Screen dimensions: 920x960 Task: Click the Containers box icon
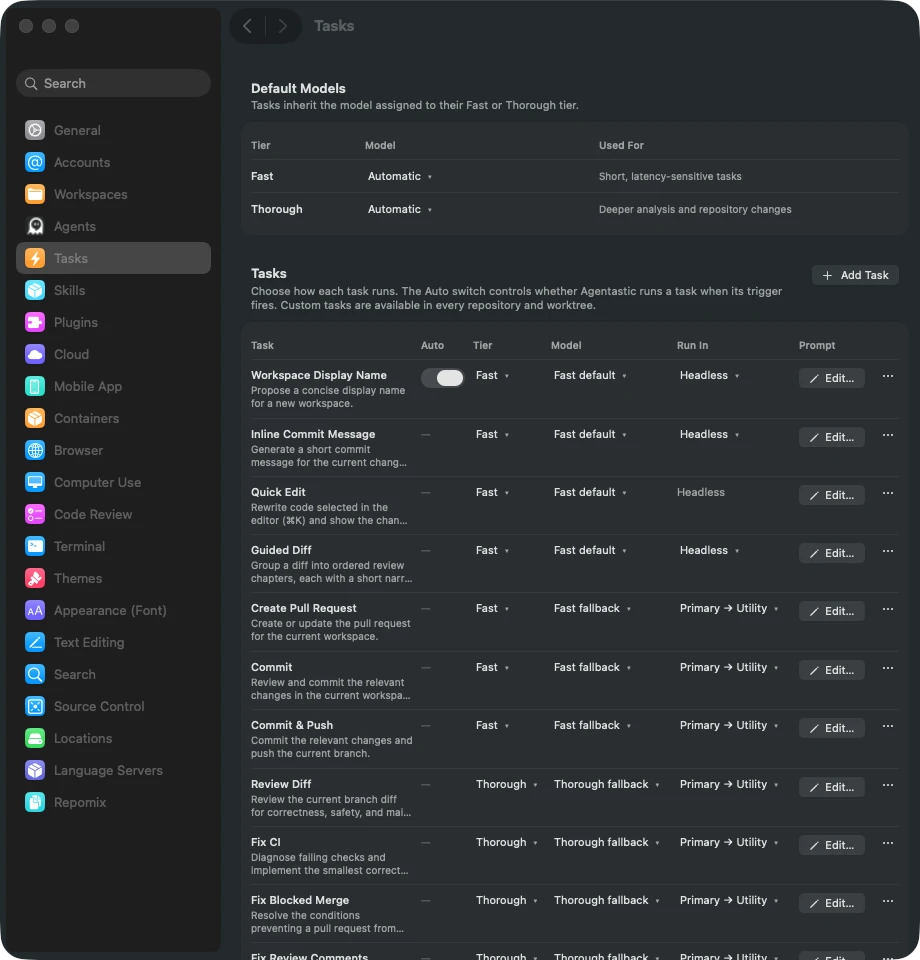[x=35, y=418]
